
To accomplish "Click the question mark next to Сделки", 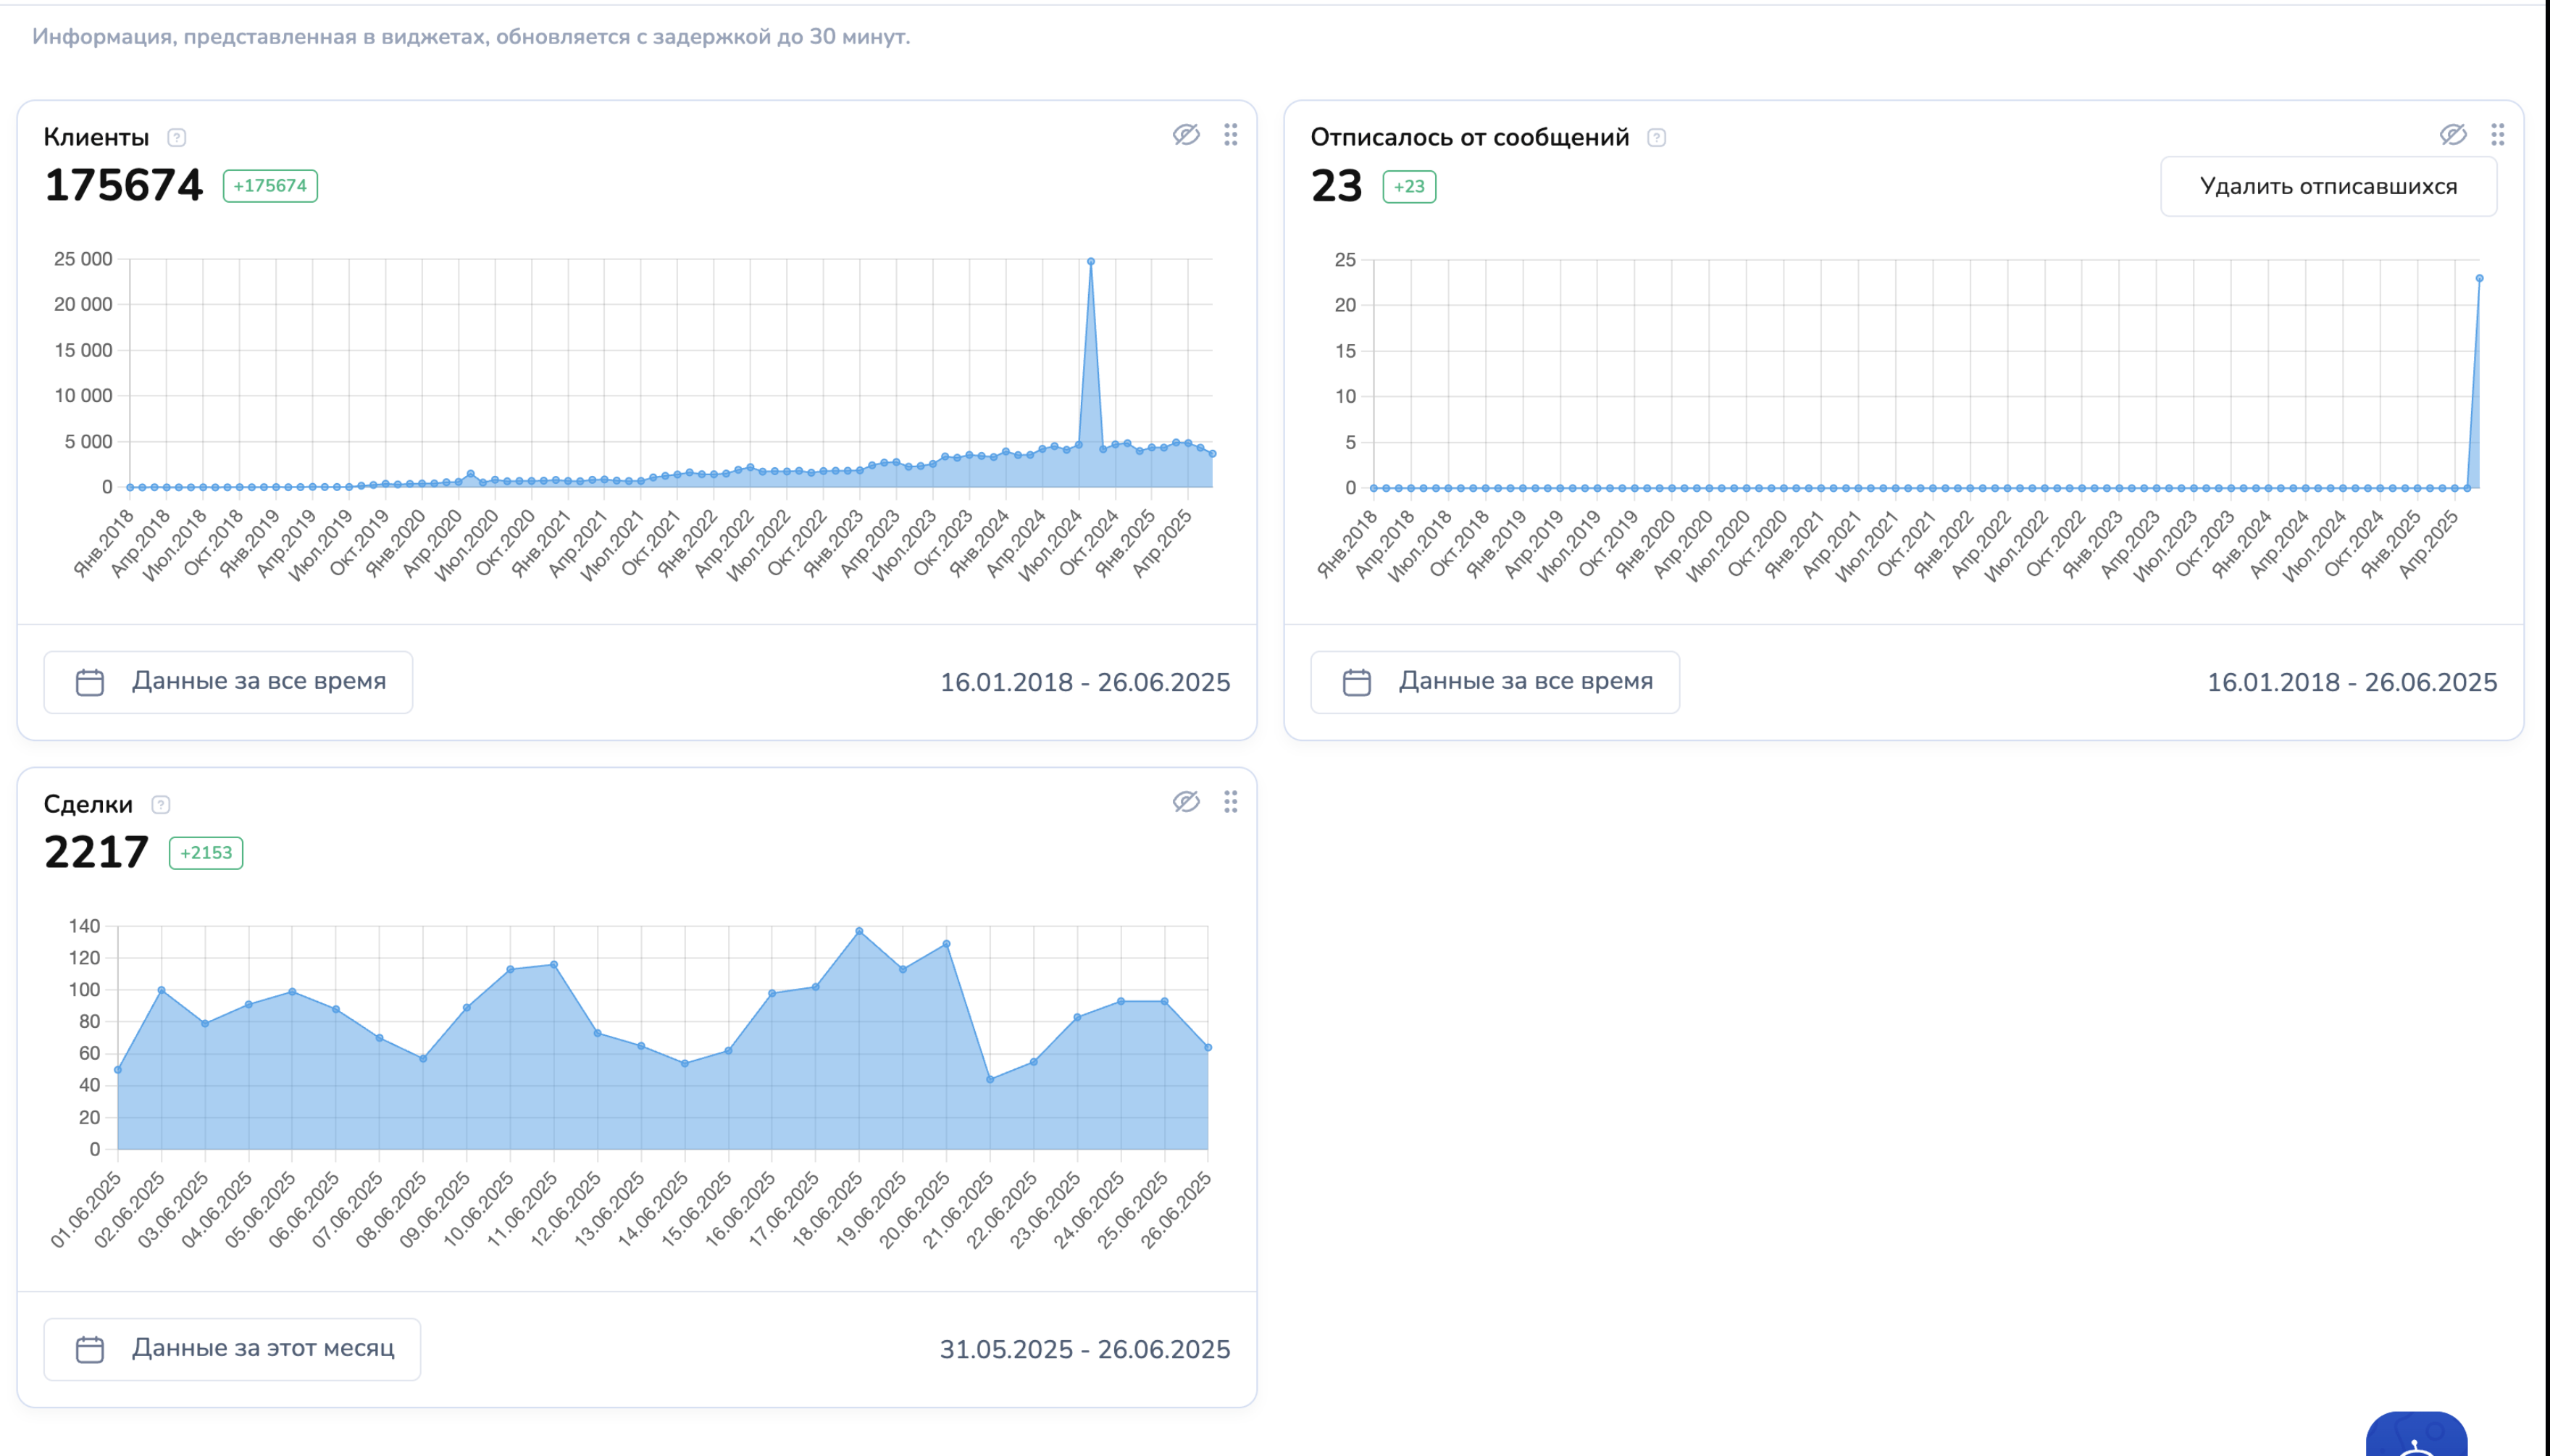I will tap(161, 804).
